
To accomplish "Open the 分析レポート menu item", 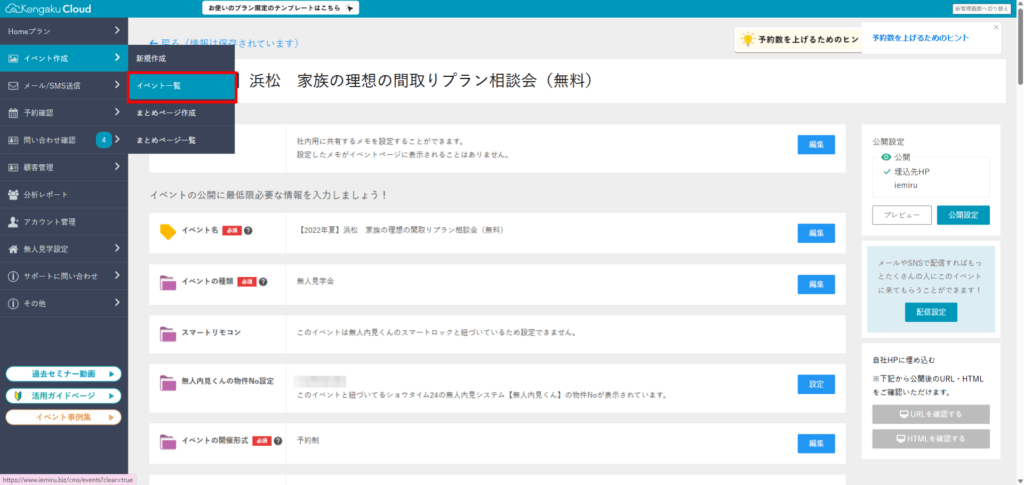I will click(63, 195).
